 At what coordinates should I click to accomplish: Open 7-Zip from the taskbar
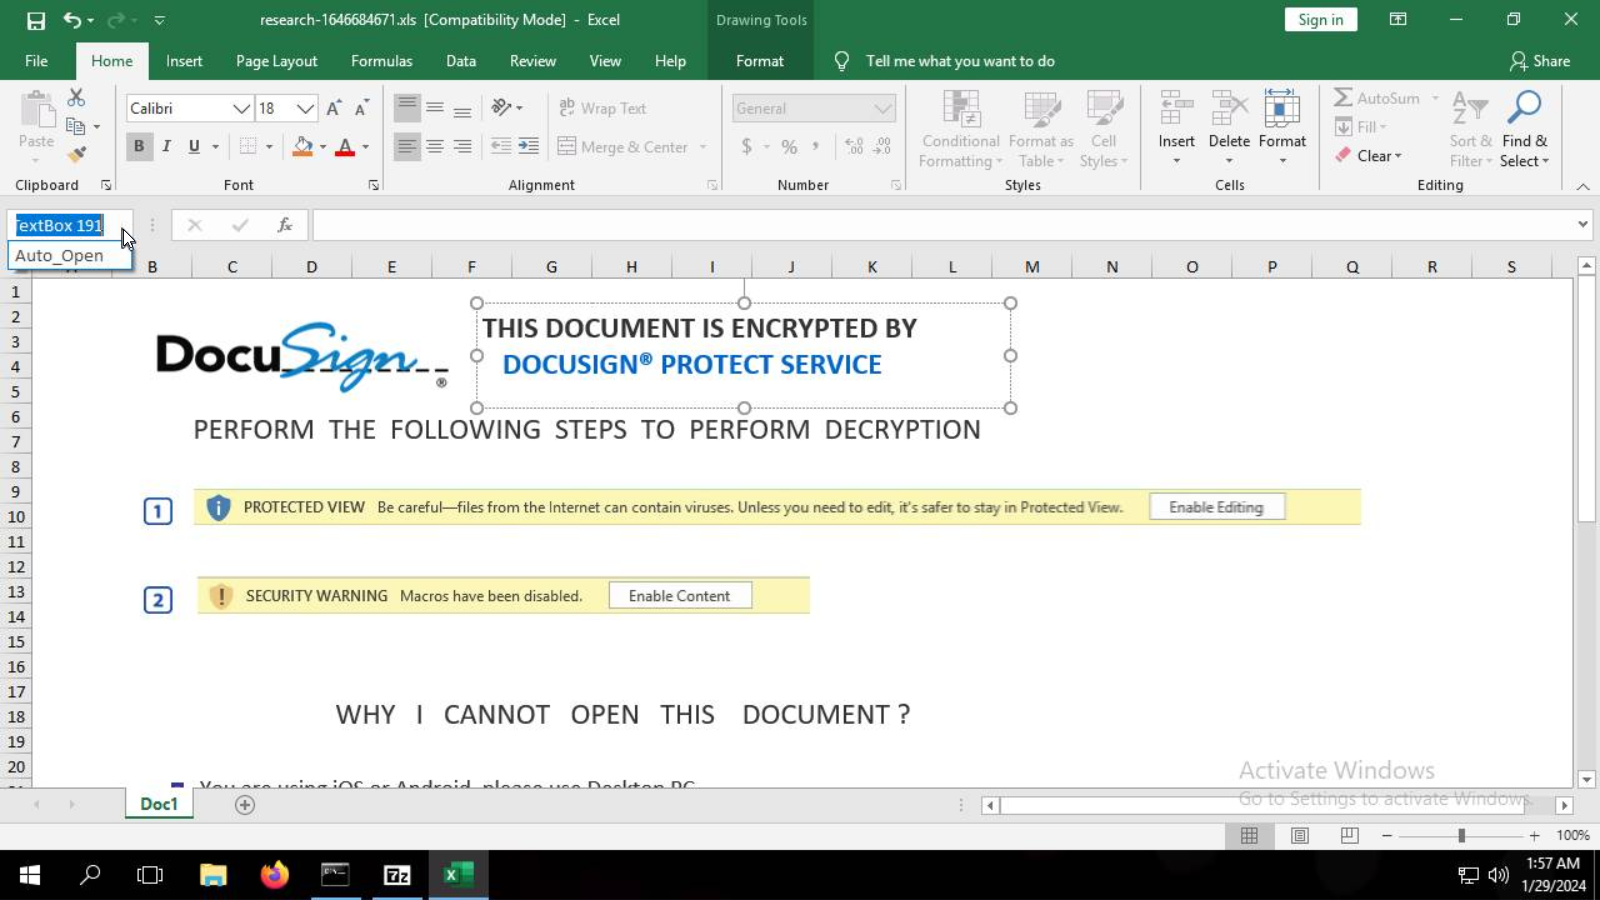(x=397, y=875)
